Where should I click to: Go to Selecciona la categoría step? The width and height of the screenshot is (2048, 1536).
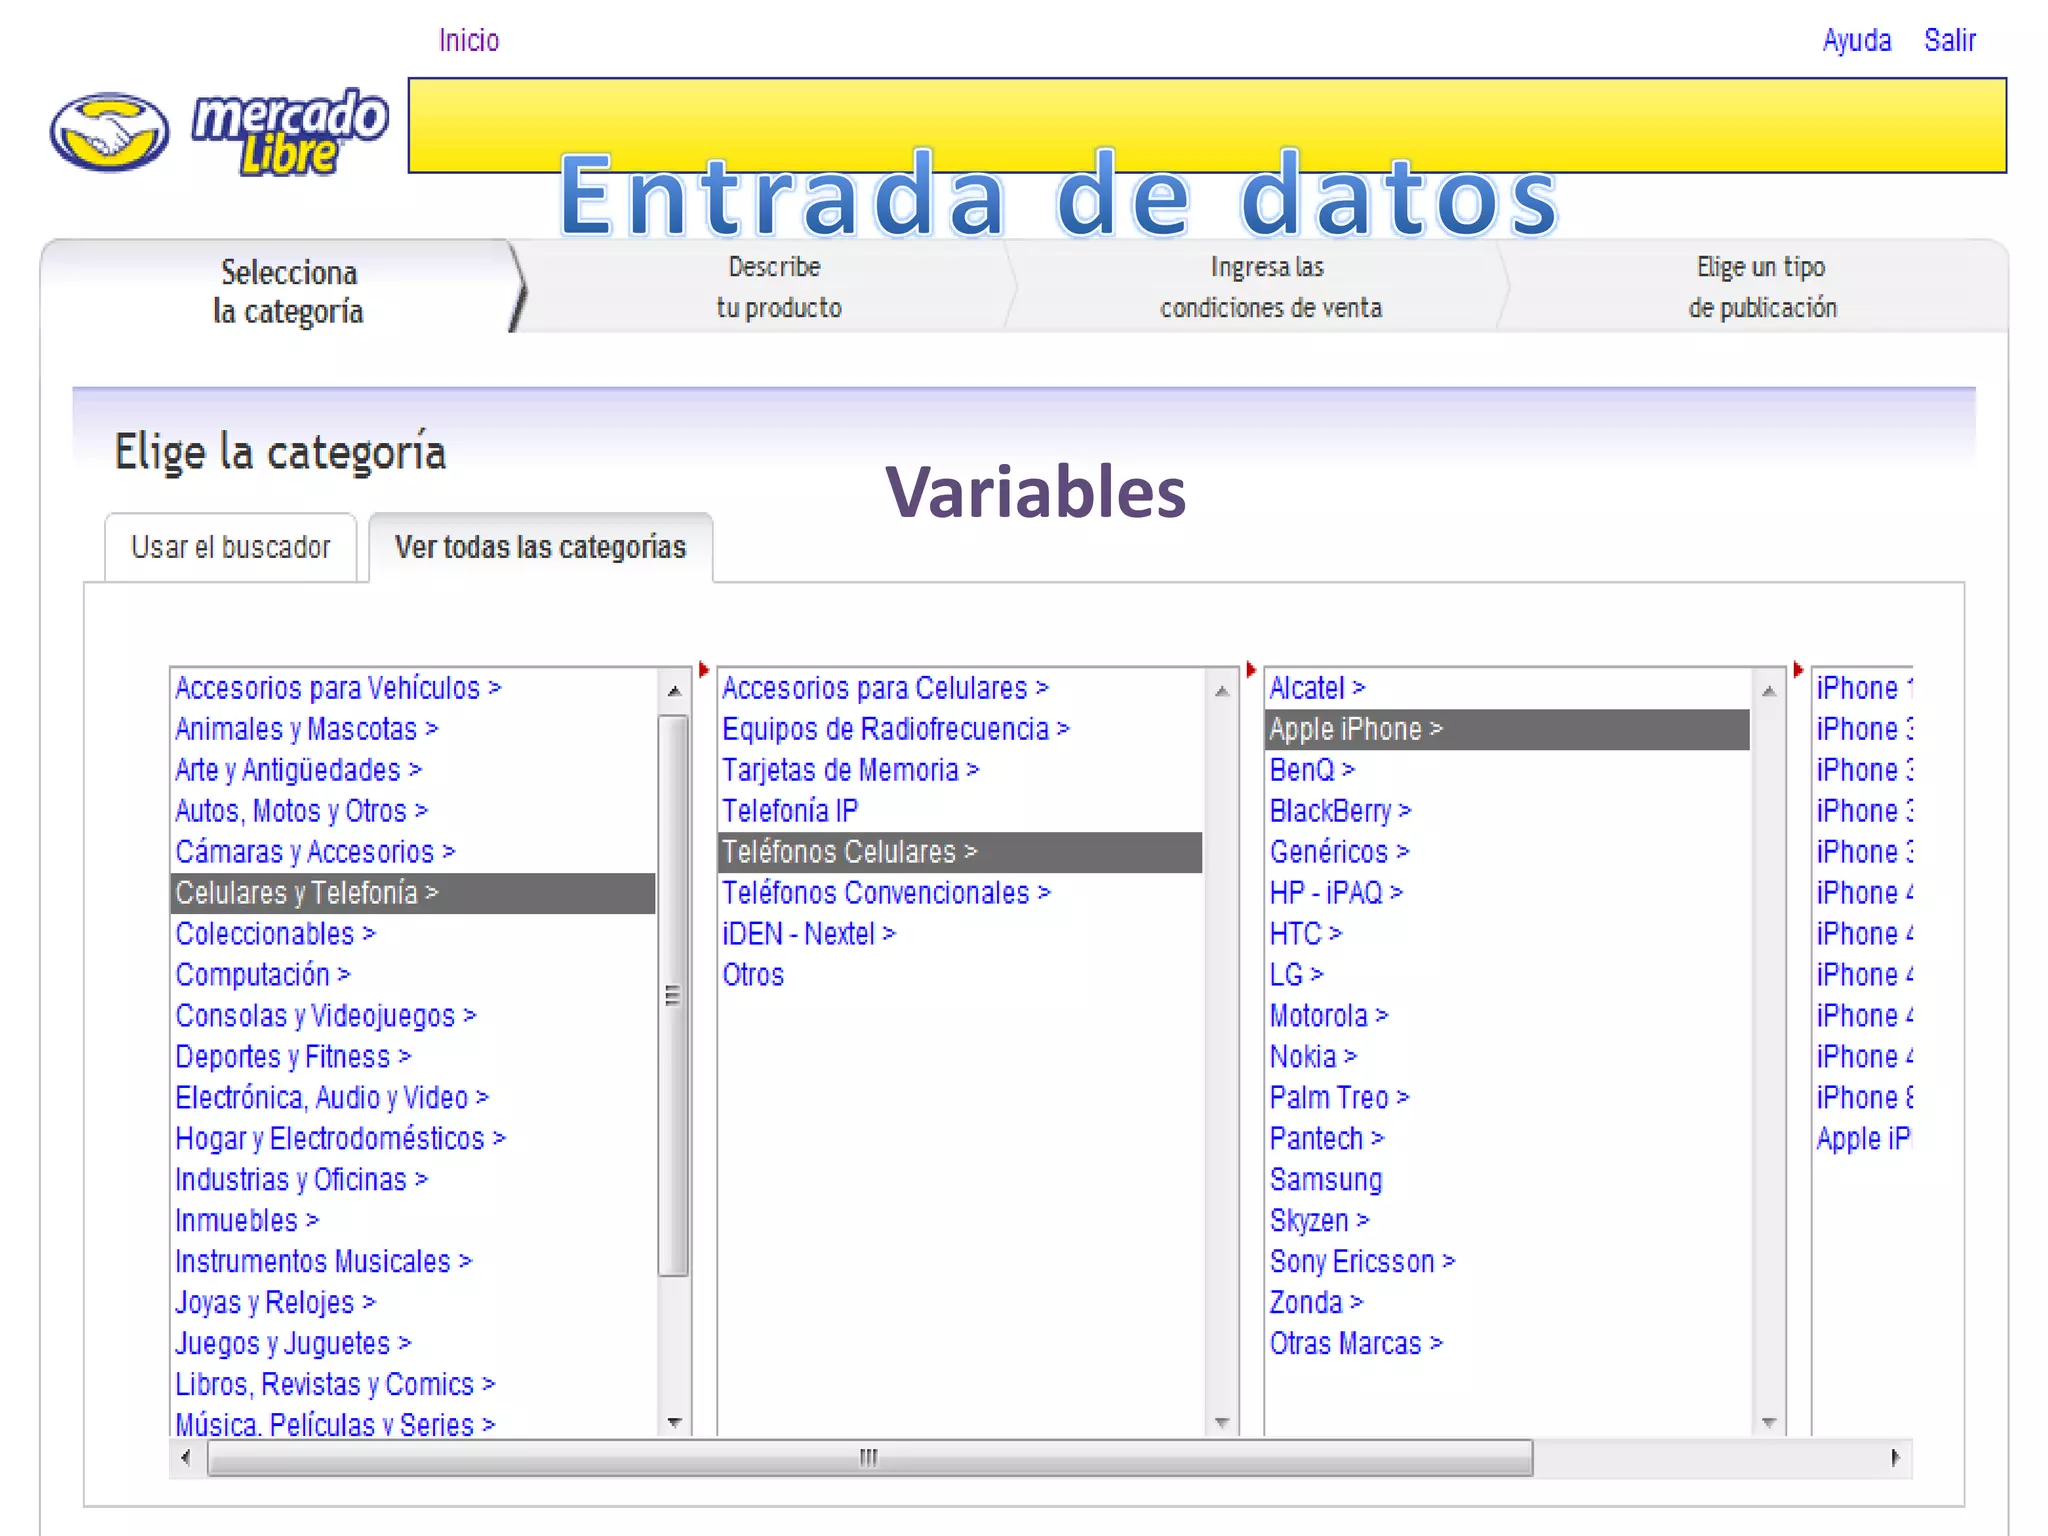click(288, 291)
